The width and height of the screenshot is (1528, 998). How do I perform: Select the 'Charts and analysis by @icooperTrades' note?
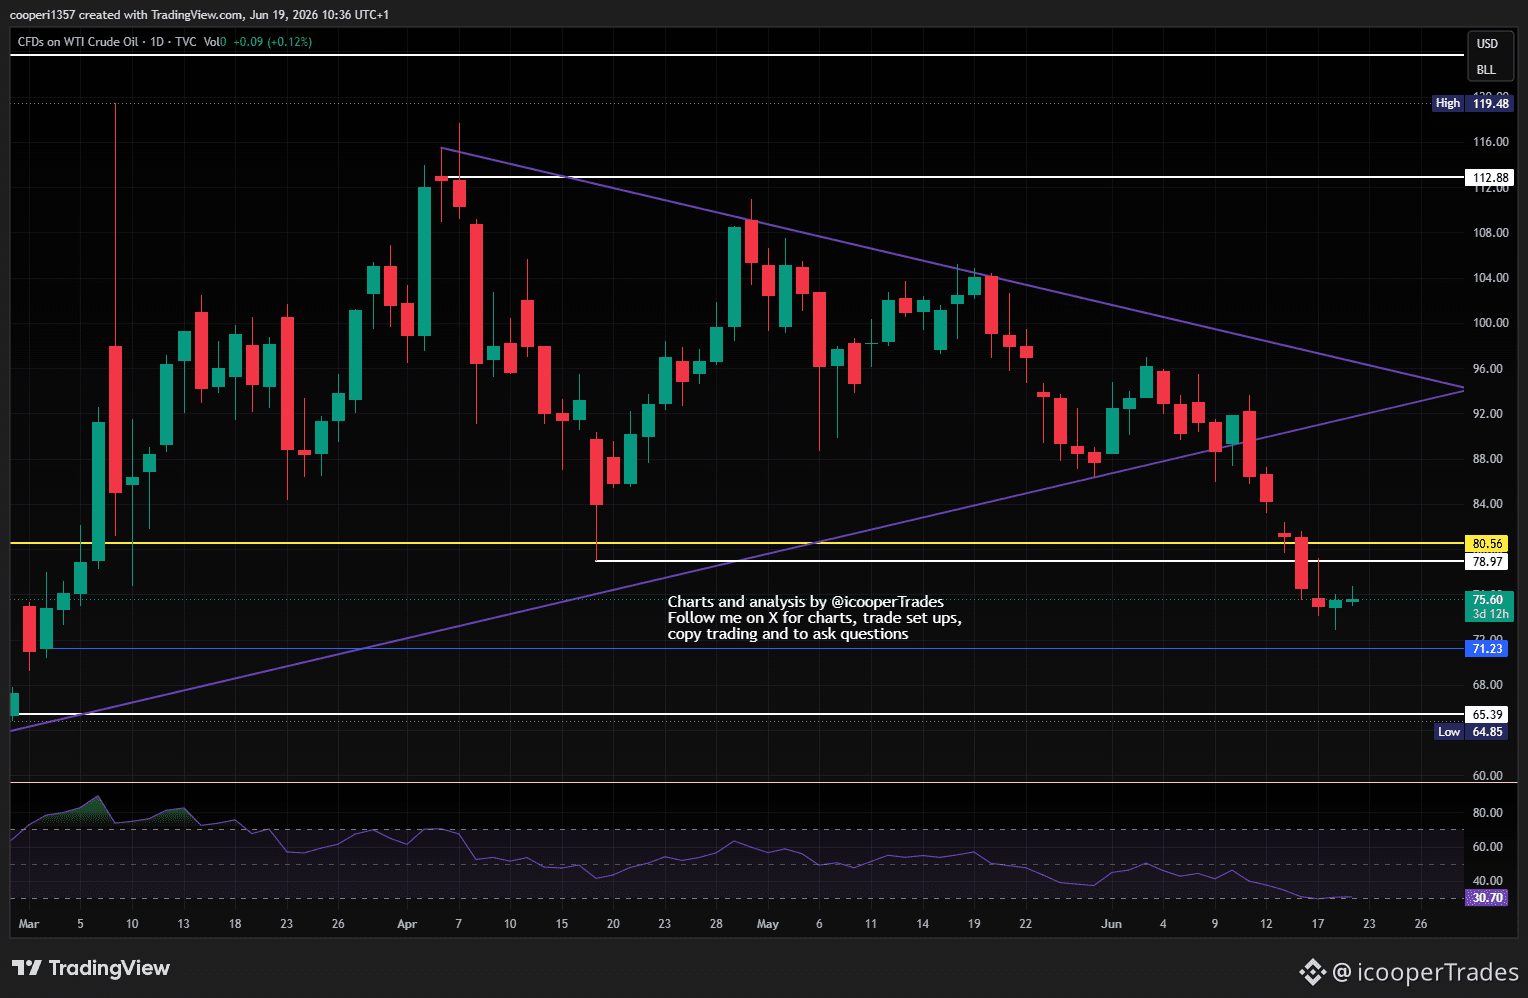(x=806, y=602)
